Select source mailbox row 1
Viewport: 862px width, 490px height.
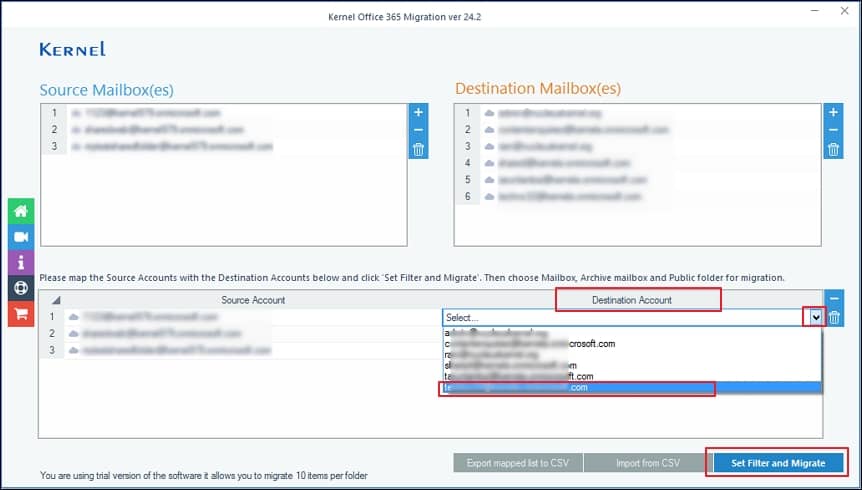[224, 113]
